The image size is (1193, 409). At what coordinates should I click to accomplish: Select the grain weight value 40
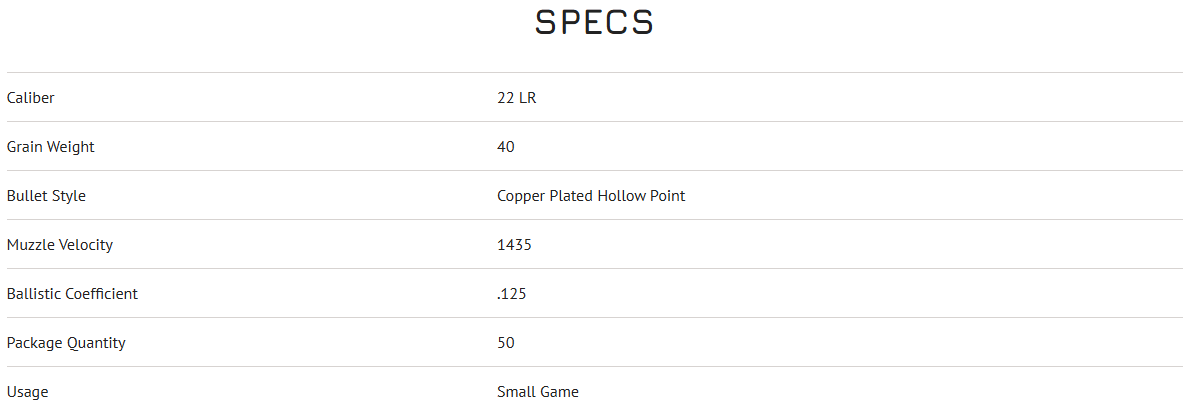coord(506,147)
